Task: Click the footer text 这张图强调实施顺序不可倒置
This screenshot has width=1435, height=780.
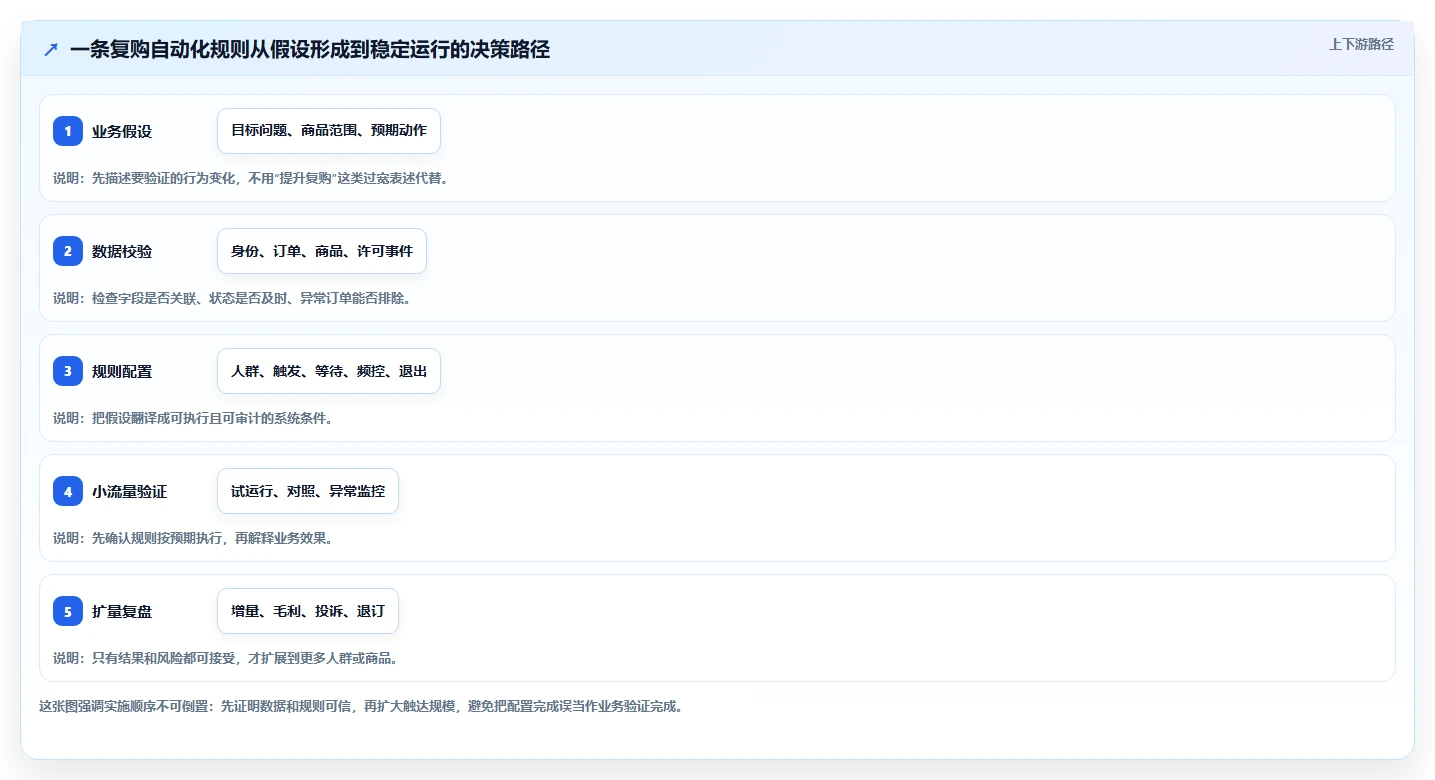Action: pos(362,706)
